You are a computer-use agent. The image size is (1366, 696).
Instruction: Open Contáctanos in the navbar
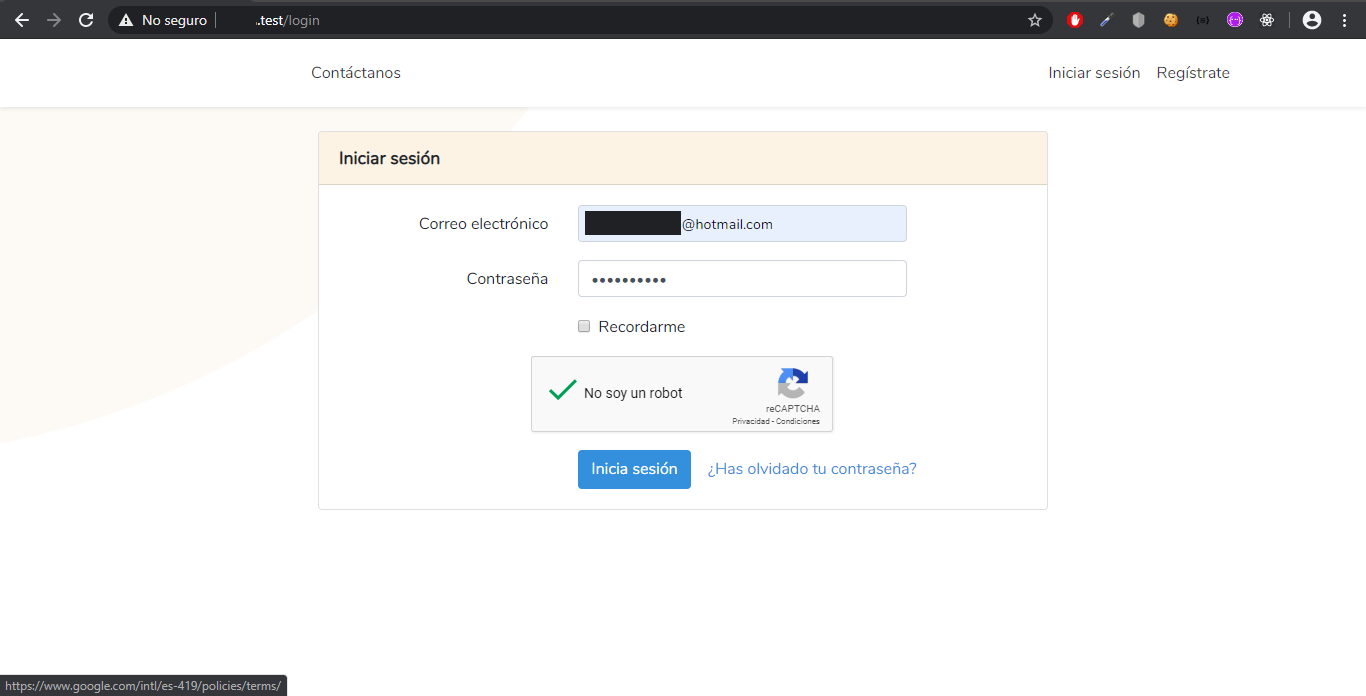click(x=356, y=73)
